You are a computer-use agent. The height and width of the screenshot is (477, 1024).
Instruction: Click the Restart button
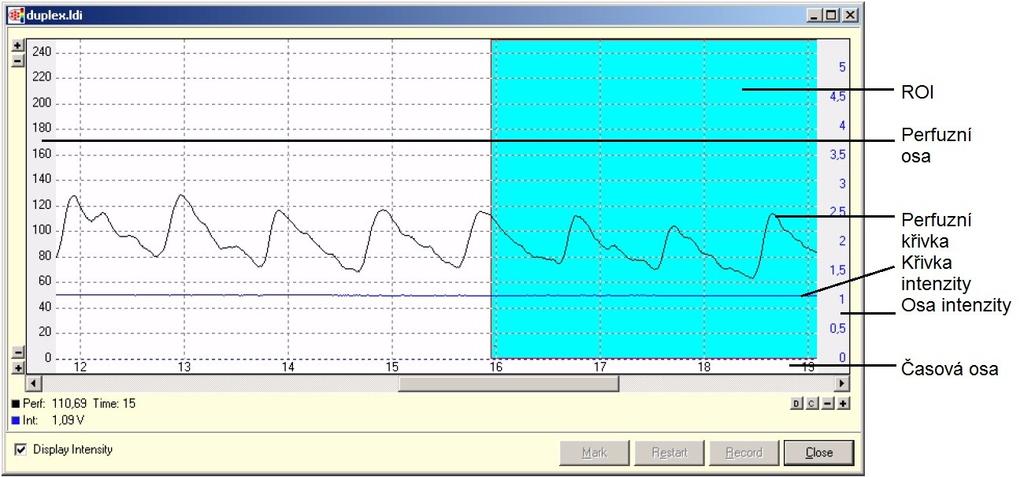669,452
